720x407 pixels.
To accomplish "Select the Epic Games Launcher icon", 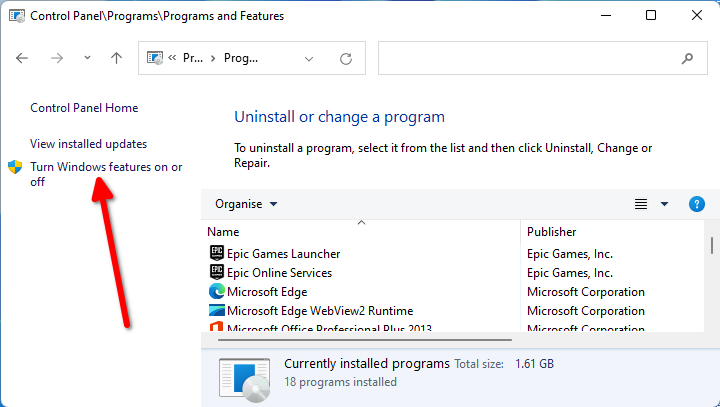I will click(217, 254).
